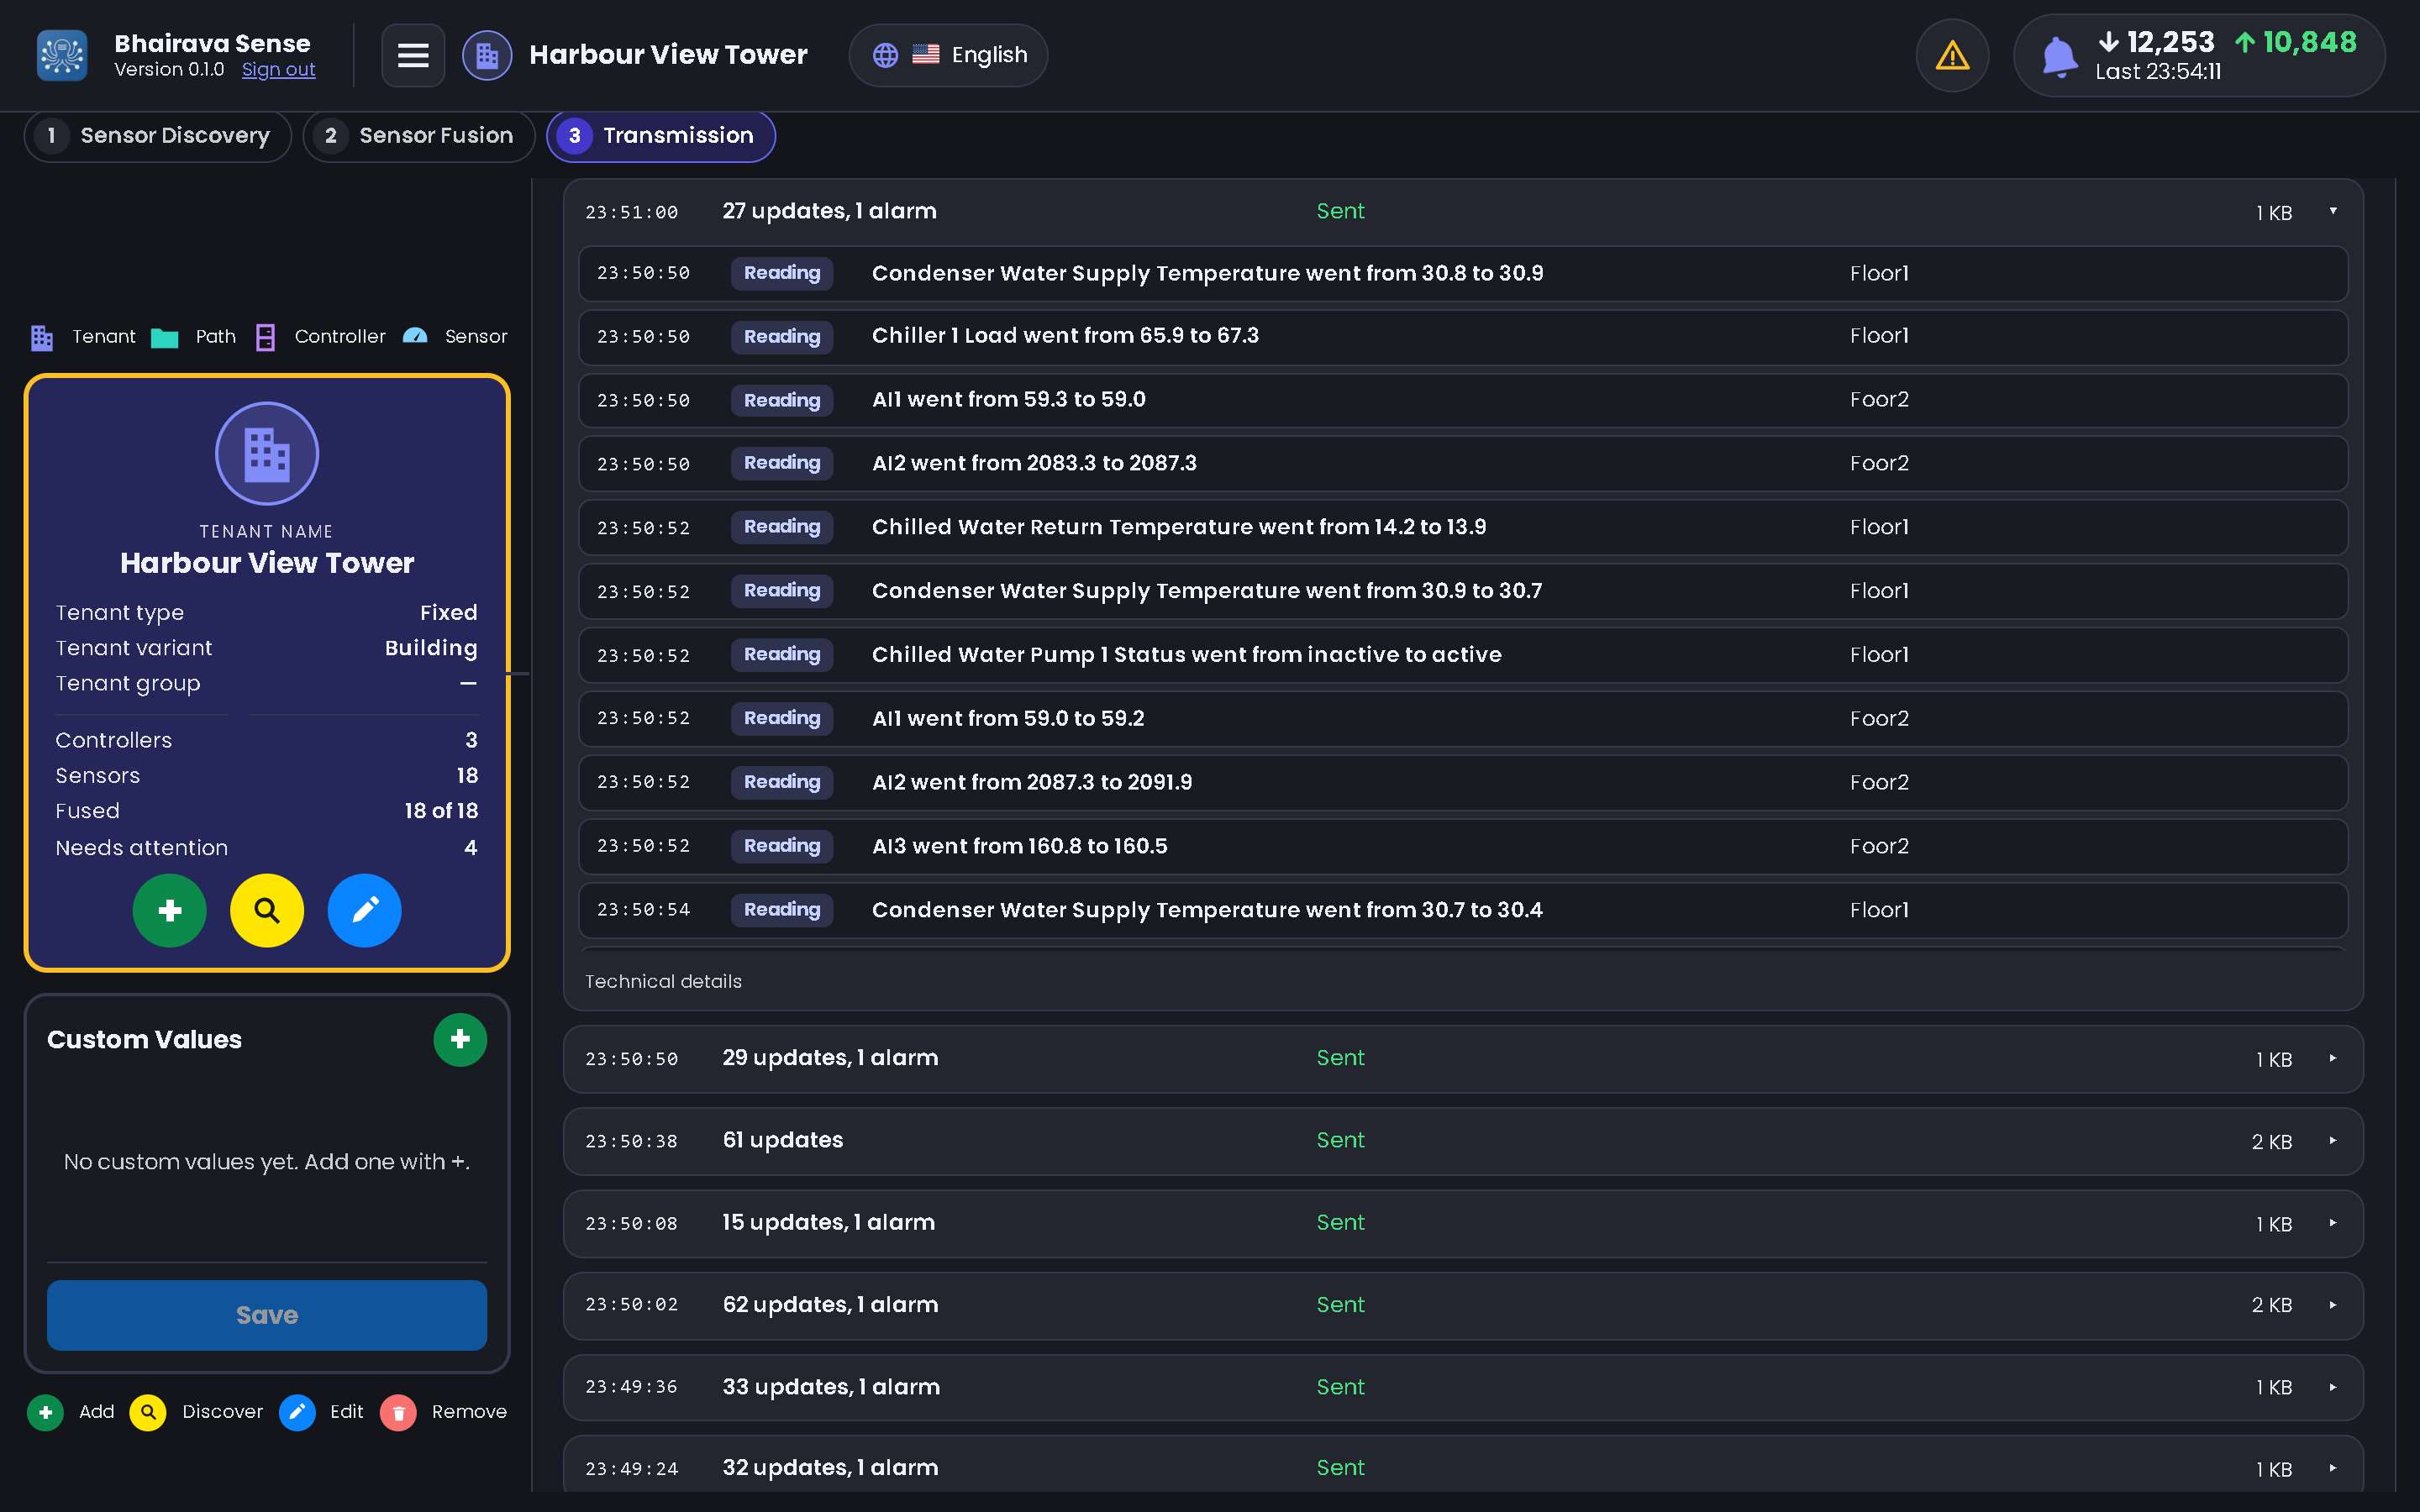The width and height of the screenshot is (2420, 1512).
Task: Click the blue Edit icon in bottom legend
Action: tap(297, 1412)
